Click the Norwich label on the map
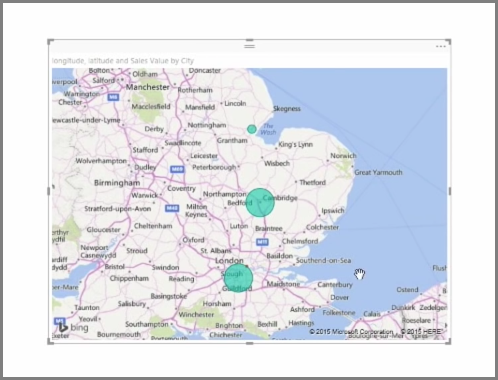The height and width of the screenshot is (380, 498). click(x=343, y=156)
